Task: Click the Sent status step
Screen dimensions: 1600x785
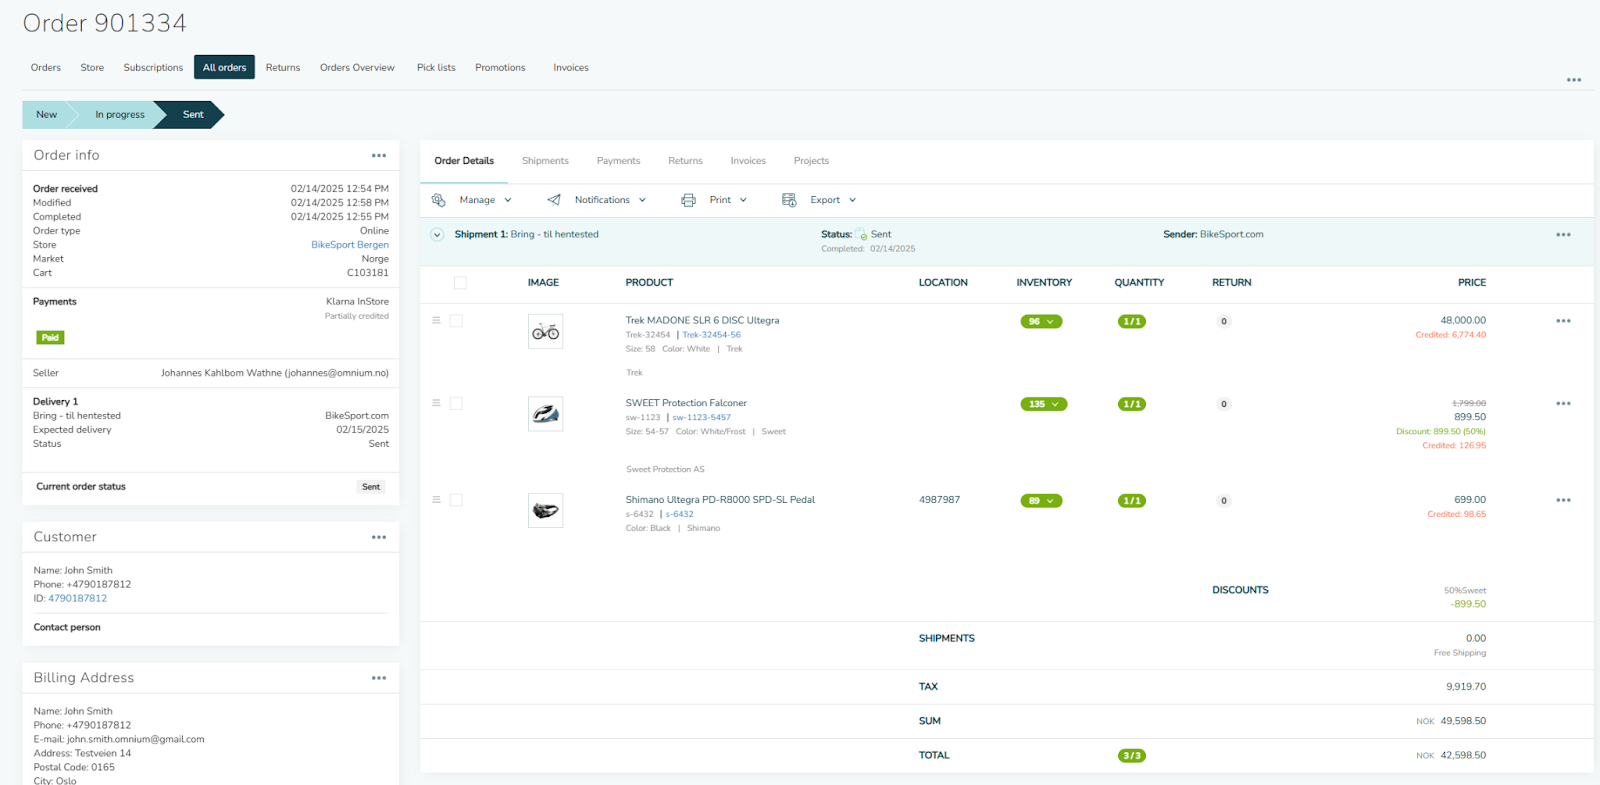Action: coord(193,115)
